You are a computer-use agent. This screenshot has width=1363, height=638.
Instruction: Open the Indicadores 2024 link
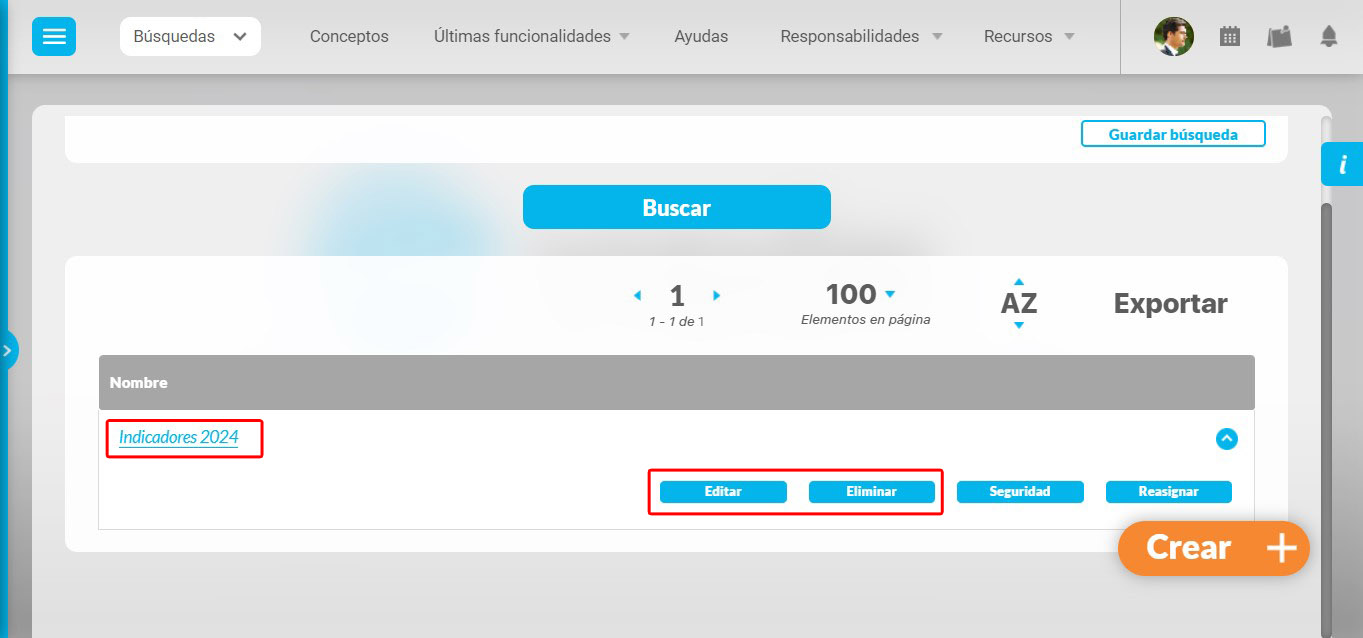point(179,437)
